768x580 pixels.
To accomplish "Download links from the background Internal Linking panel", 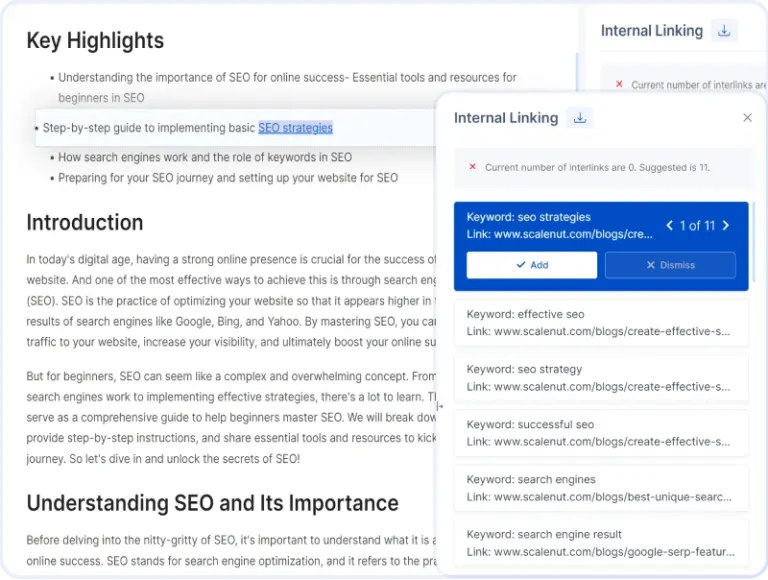I will pos(724,31).
